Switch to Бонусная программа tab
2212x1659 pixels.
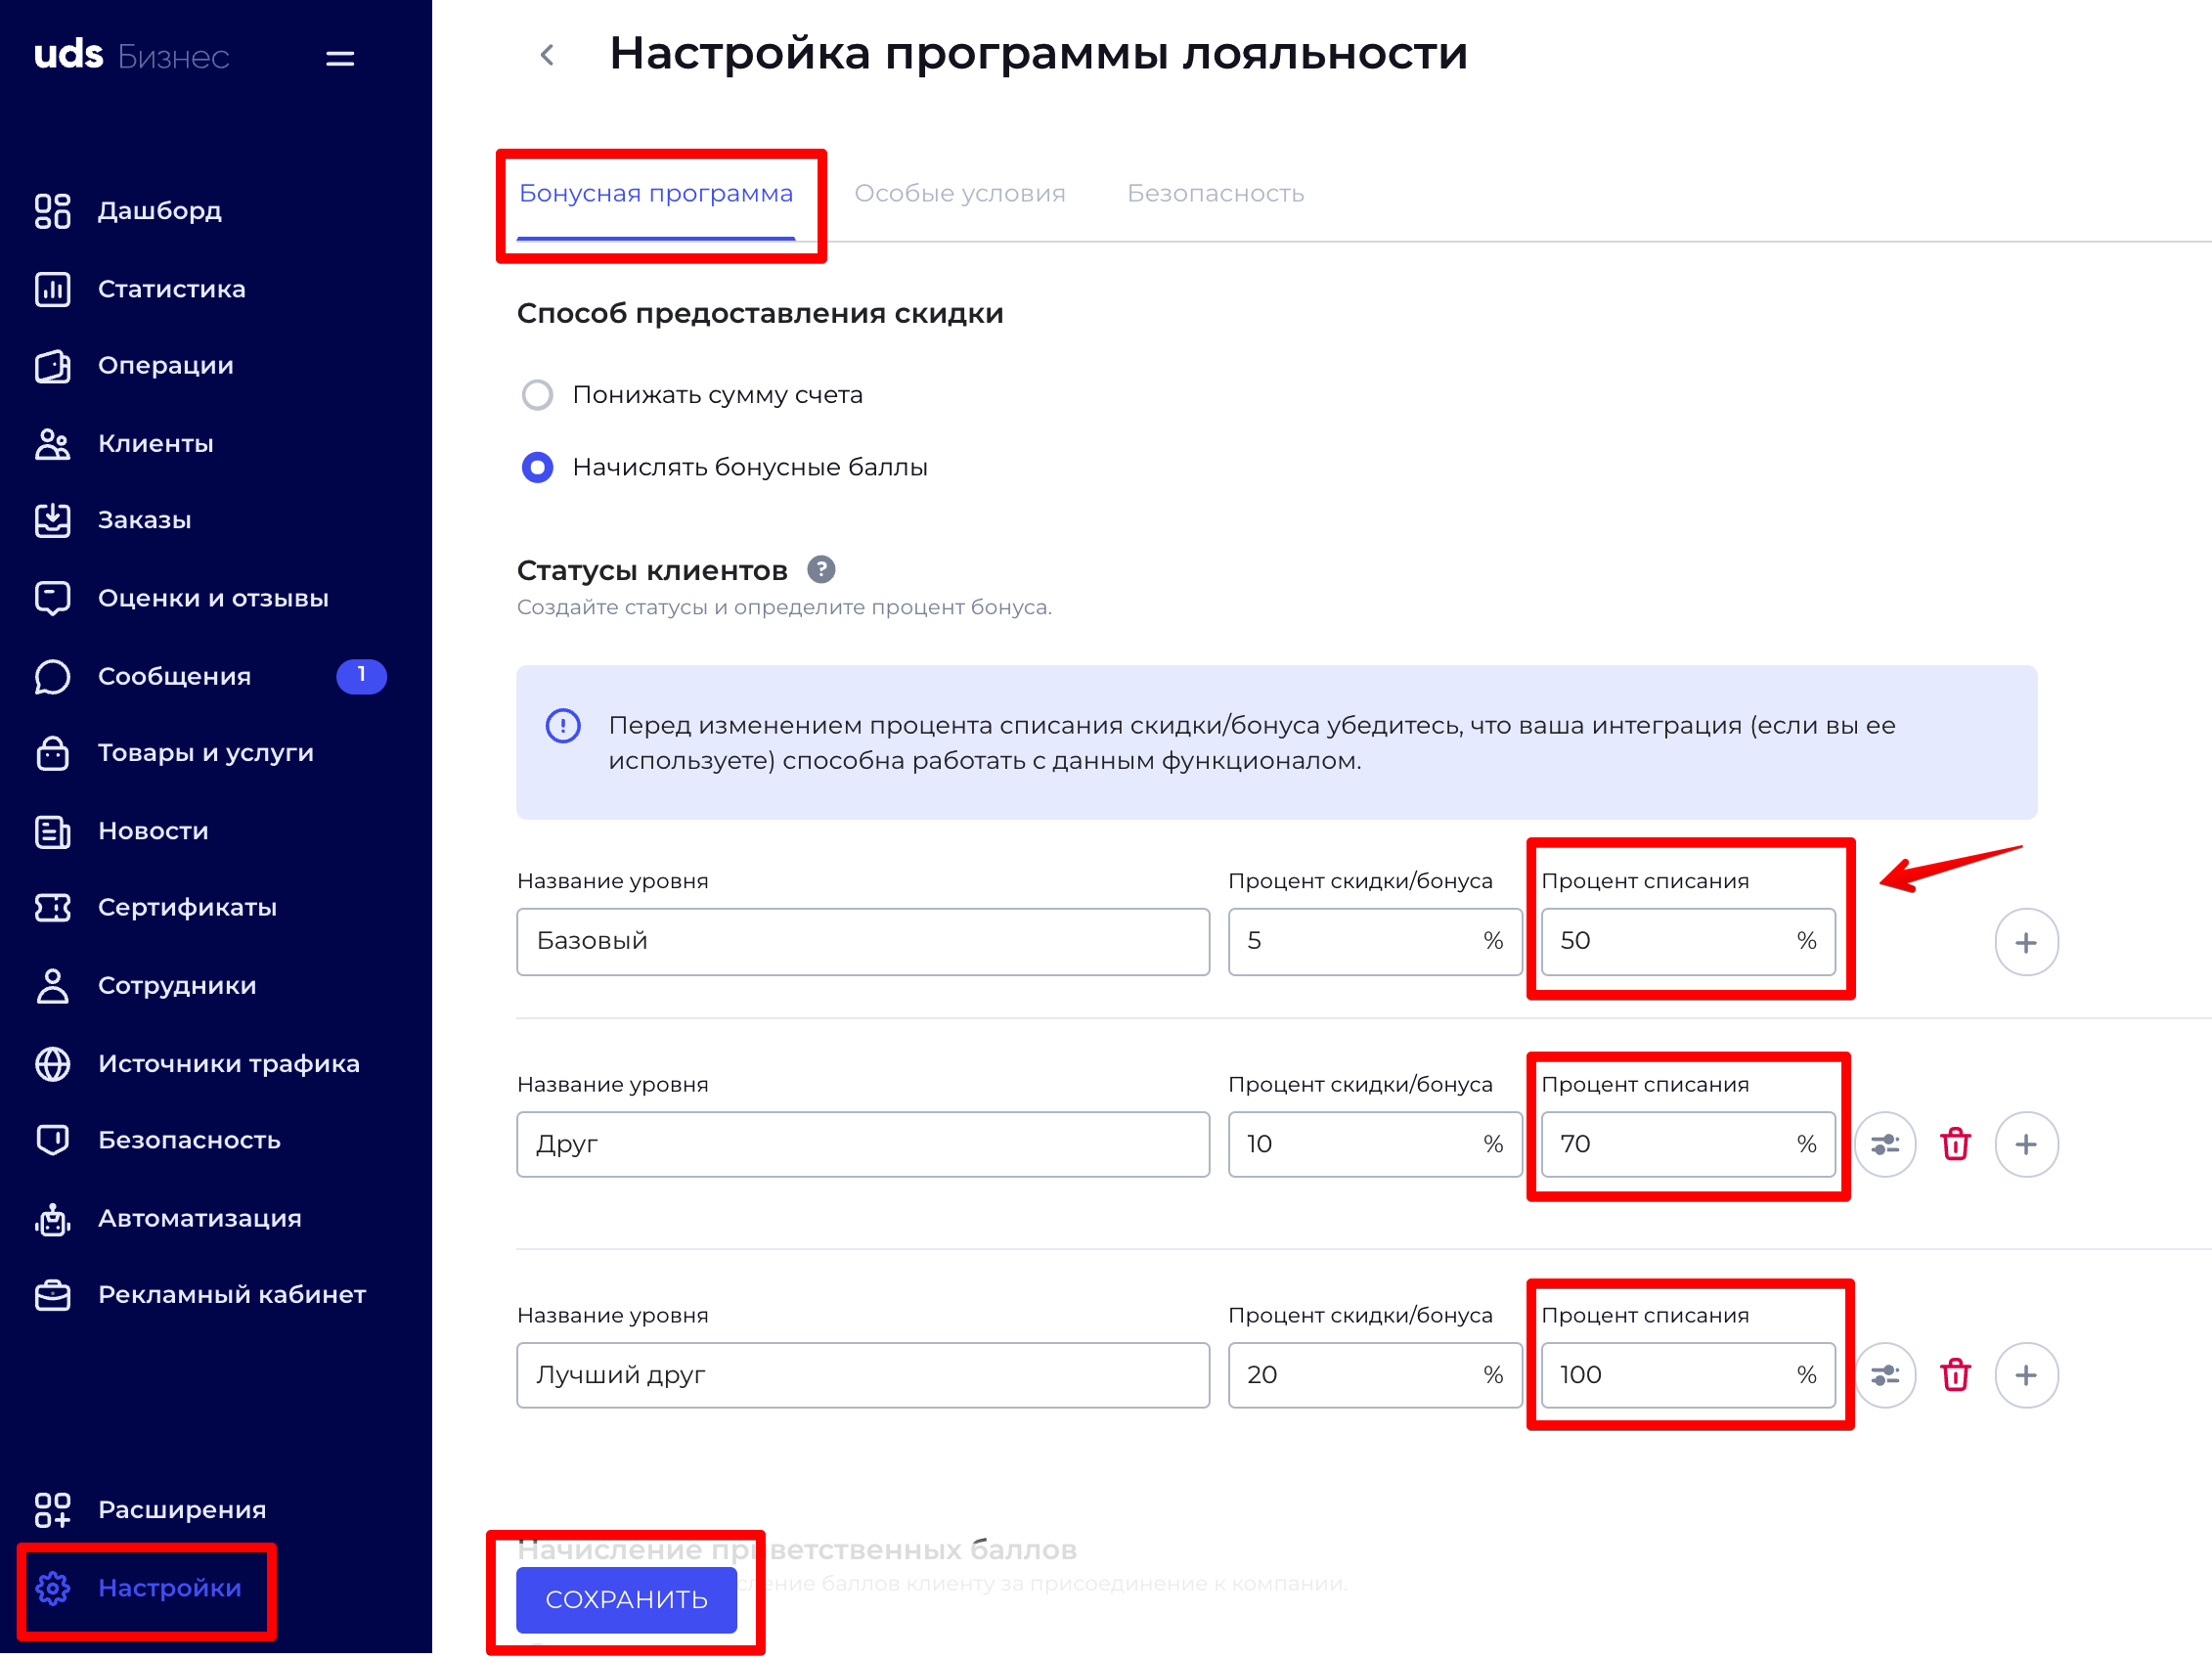pos(656,194)
